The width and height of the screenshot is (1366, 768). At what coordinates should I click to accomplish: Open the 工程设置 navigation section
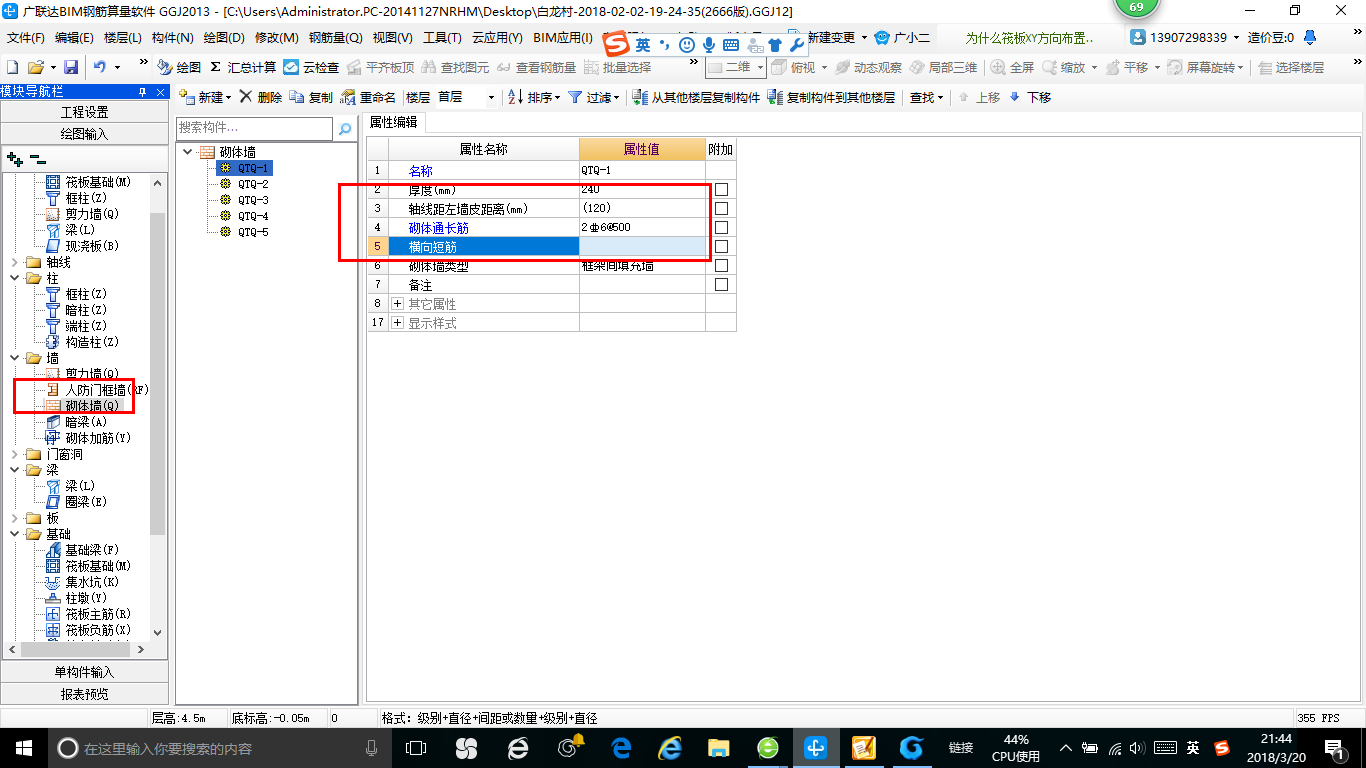point(84,112)
